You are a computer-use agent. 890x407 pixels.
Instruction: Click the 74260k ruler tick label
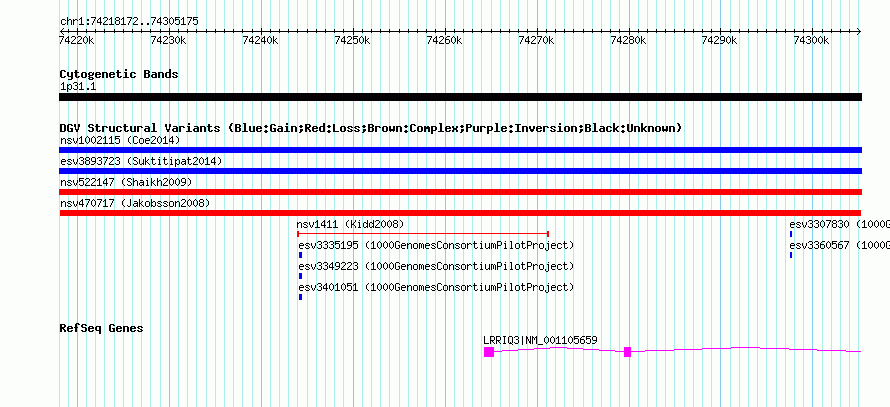444,40
